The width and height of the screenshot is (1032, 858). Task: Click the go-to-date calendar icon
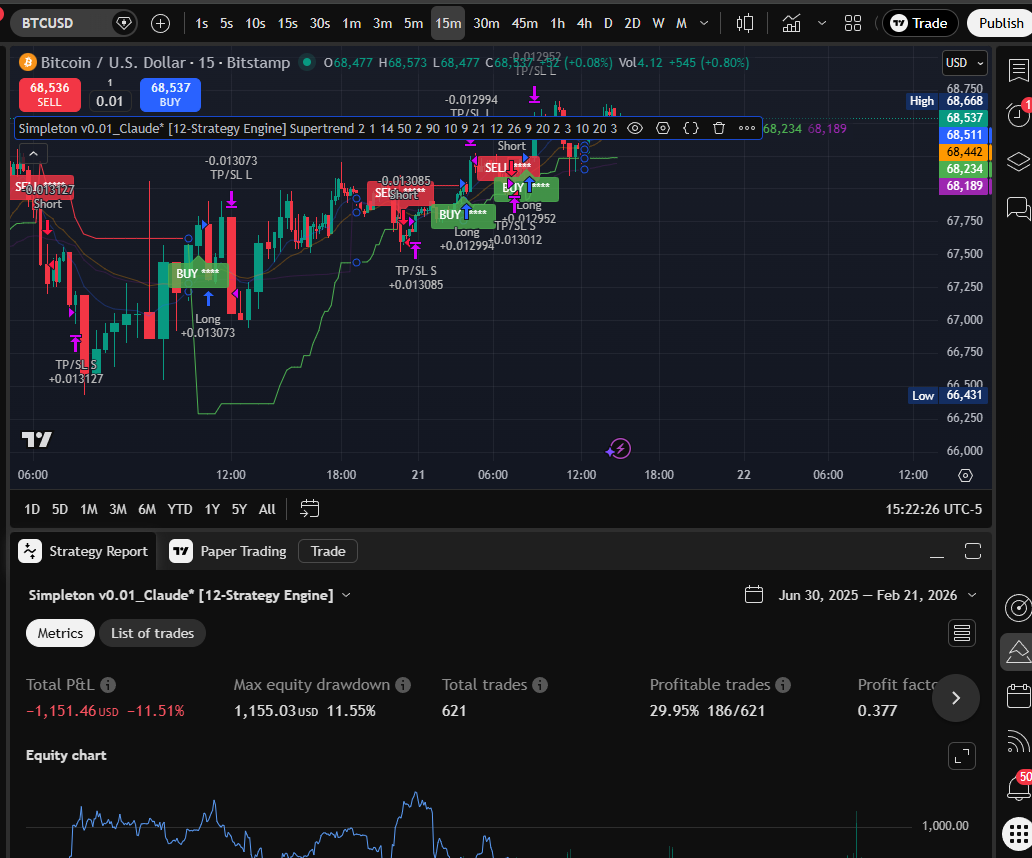pyautogui.click(x=310, y=509)
